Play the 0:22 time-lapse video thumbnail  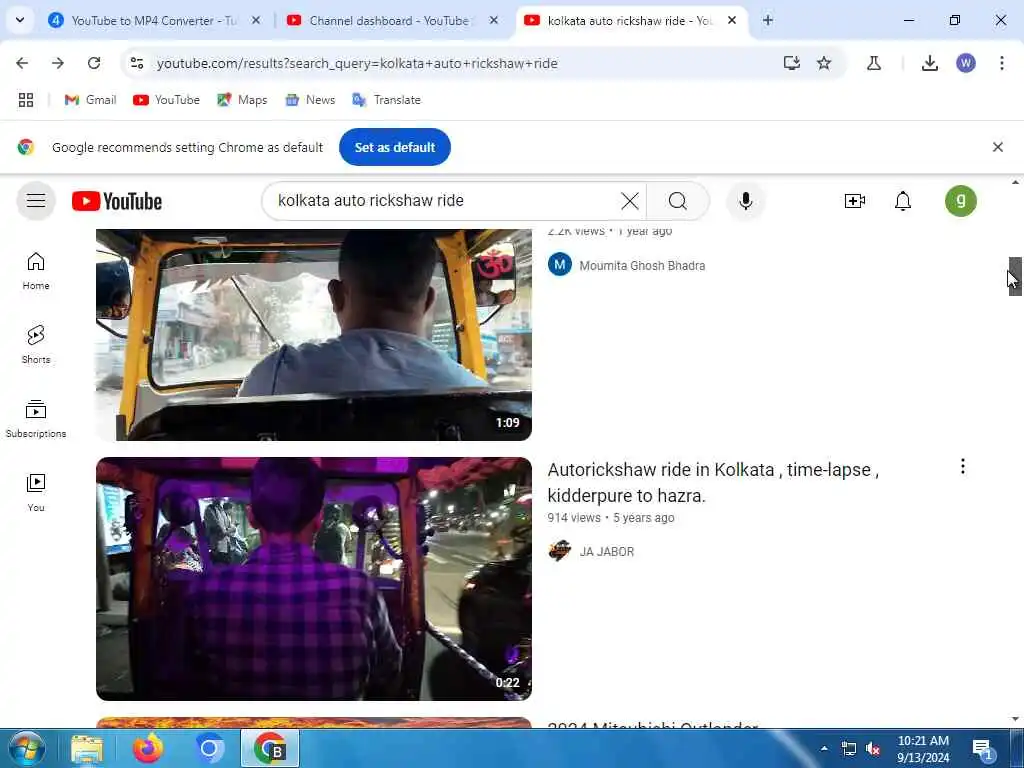313,579
